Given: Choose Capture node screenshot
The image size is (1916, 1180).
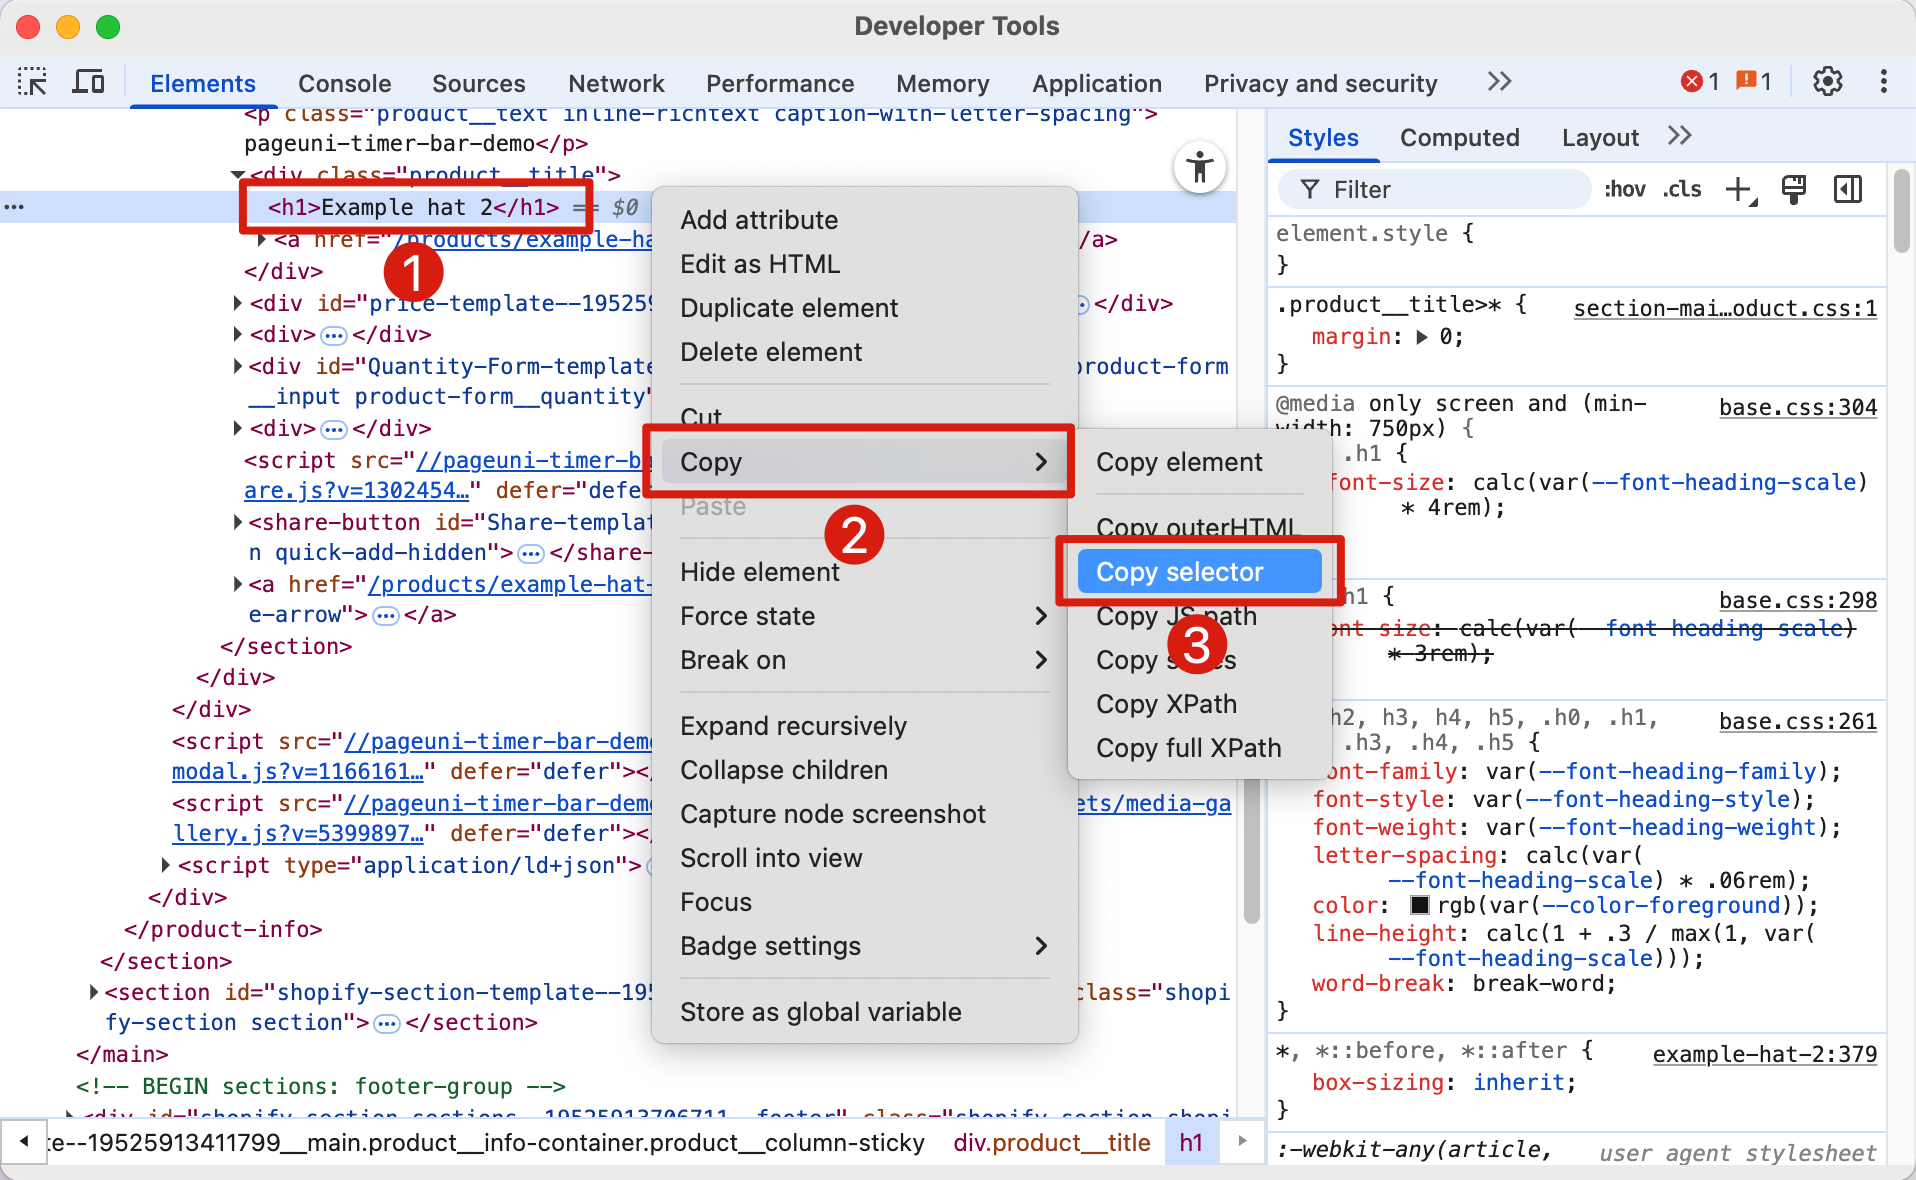Looking at the screenshot, I should point(864,814).
